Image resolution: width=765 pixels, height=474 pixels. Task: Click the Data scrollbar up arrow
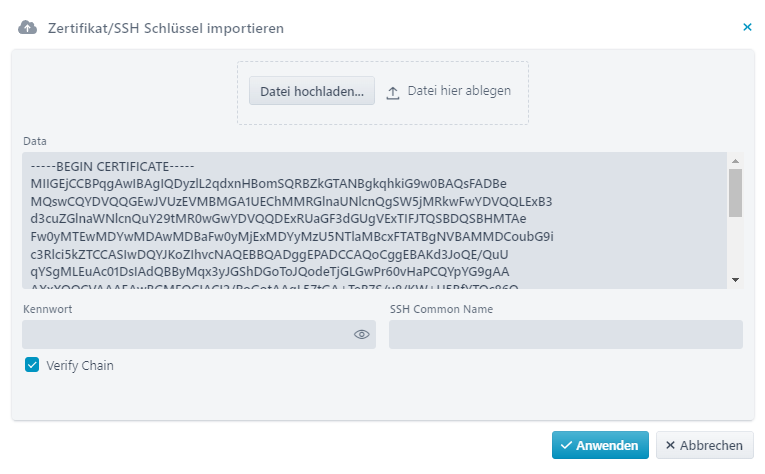point(735,160)
